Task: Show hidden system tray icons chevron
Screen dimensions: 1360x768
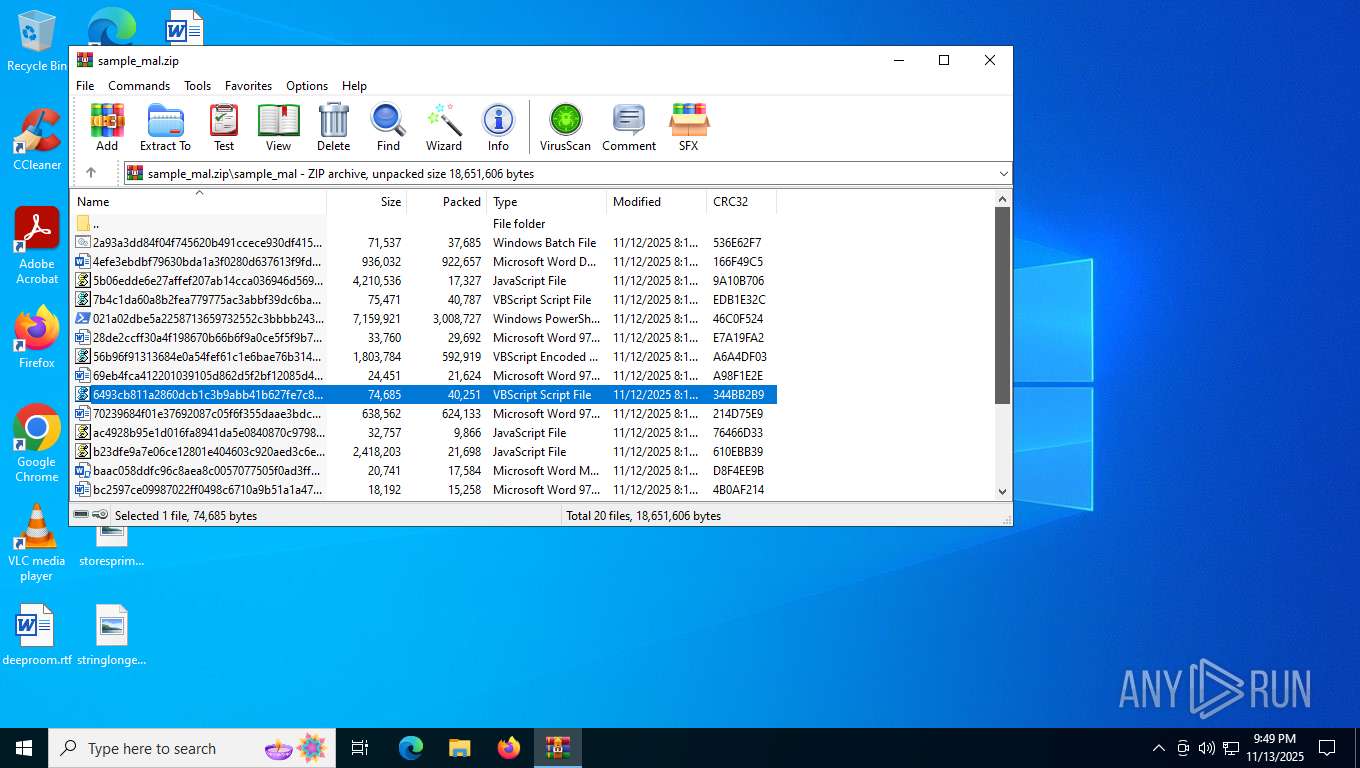Action: (x=1159, y=748)
